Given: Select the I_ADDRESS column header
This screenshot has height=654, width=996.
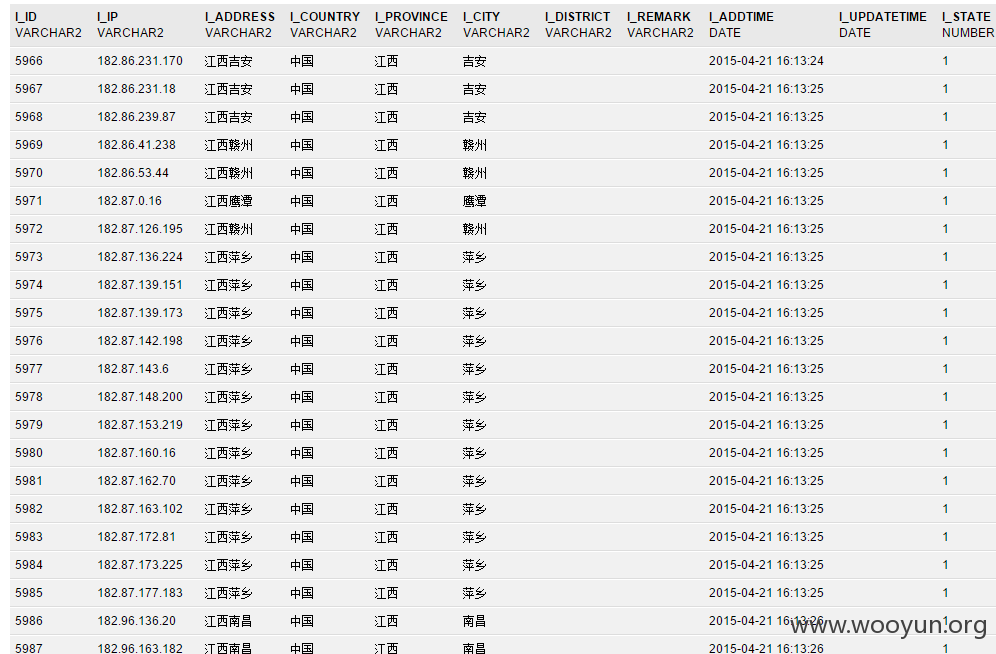Looking at the screenshot, I should [x=239, y=17].
